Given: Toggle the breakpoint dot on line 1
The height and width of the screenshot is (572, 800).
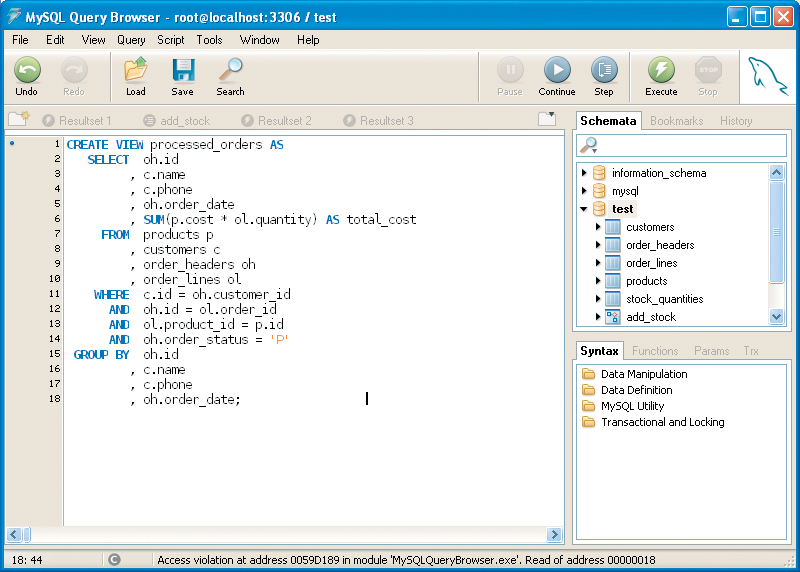Looking at the screenshot, I should pyautogui.click(x=12, y=143).
